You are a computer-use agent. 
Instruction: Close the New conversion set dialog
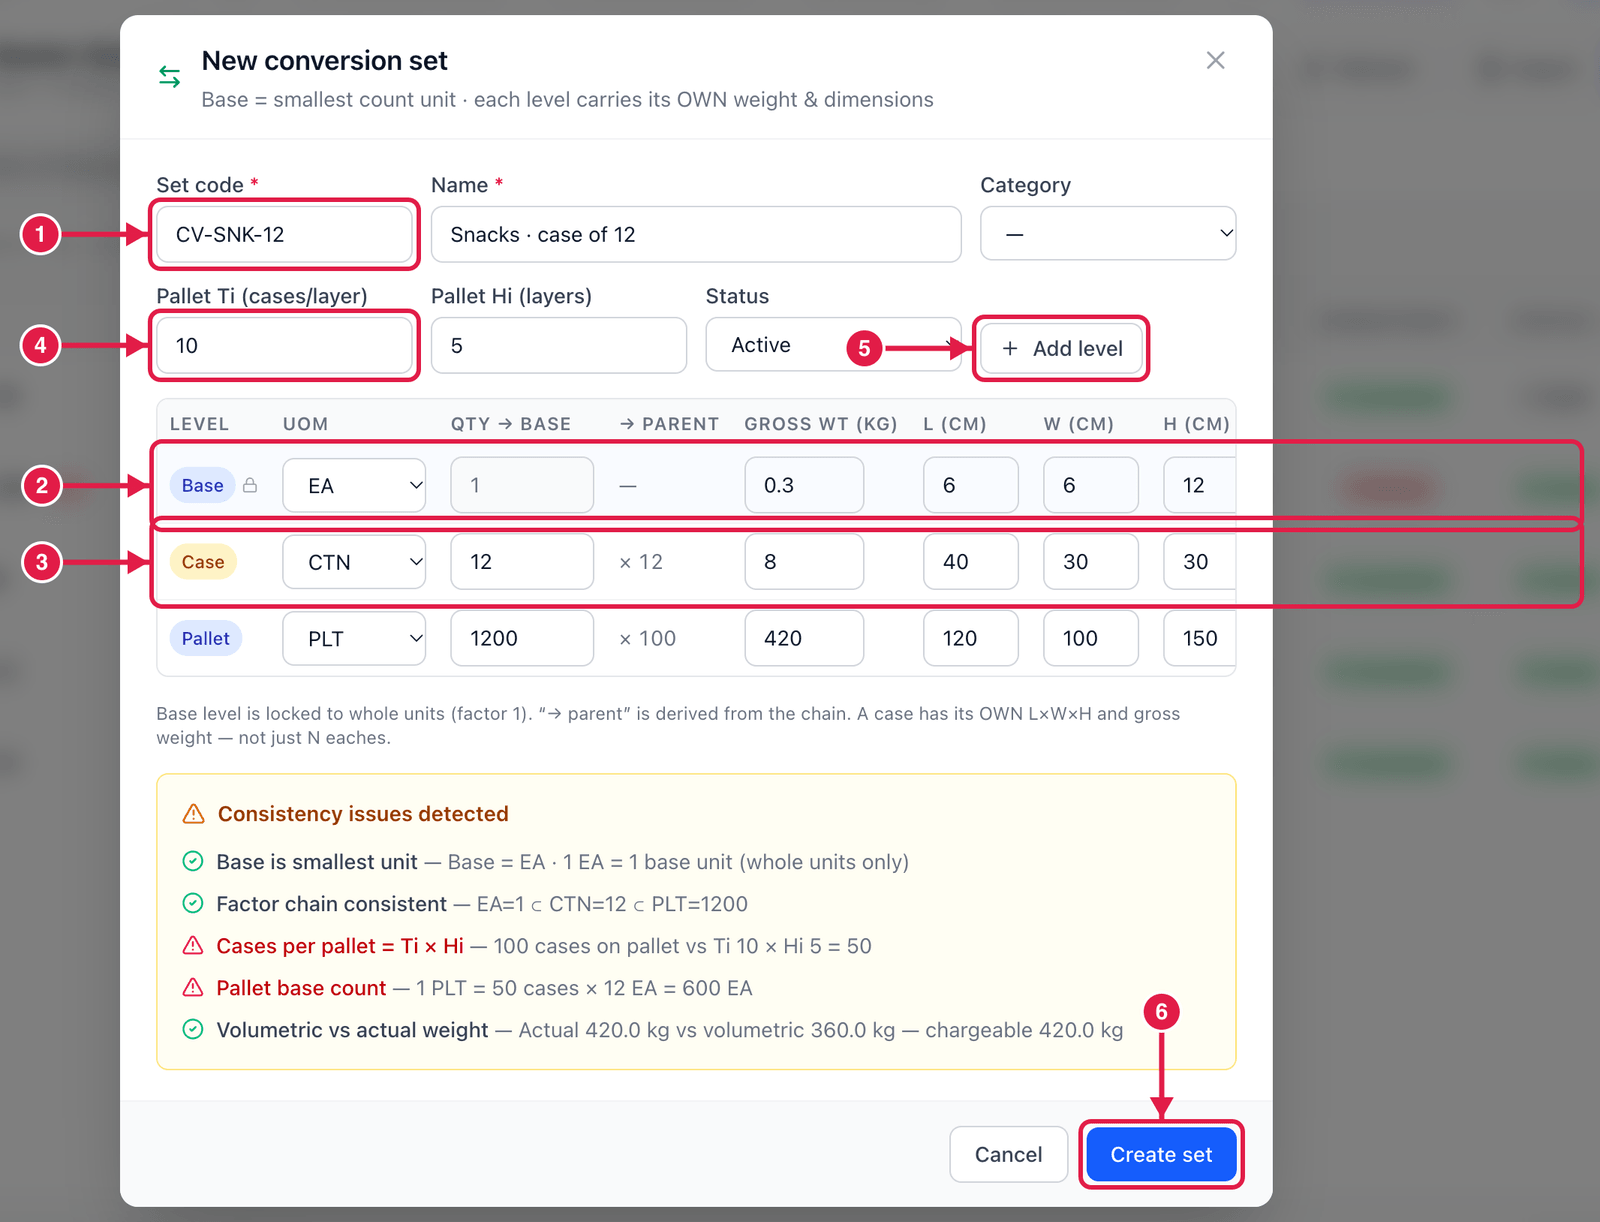(x=1215, y=60)
